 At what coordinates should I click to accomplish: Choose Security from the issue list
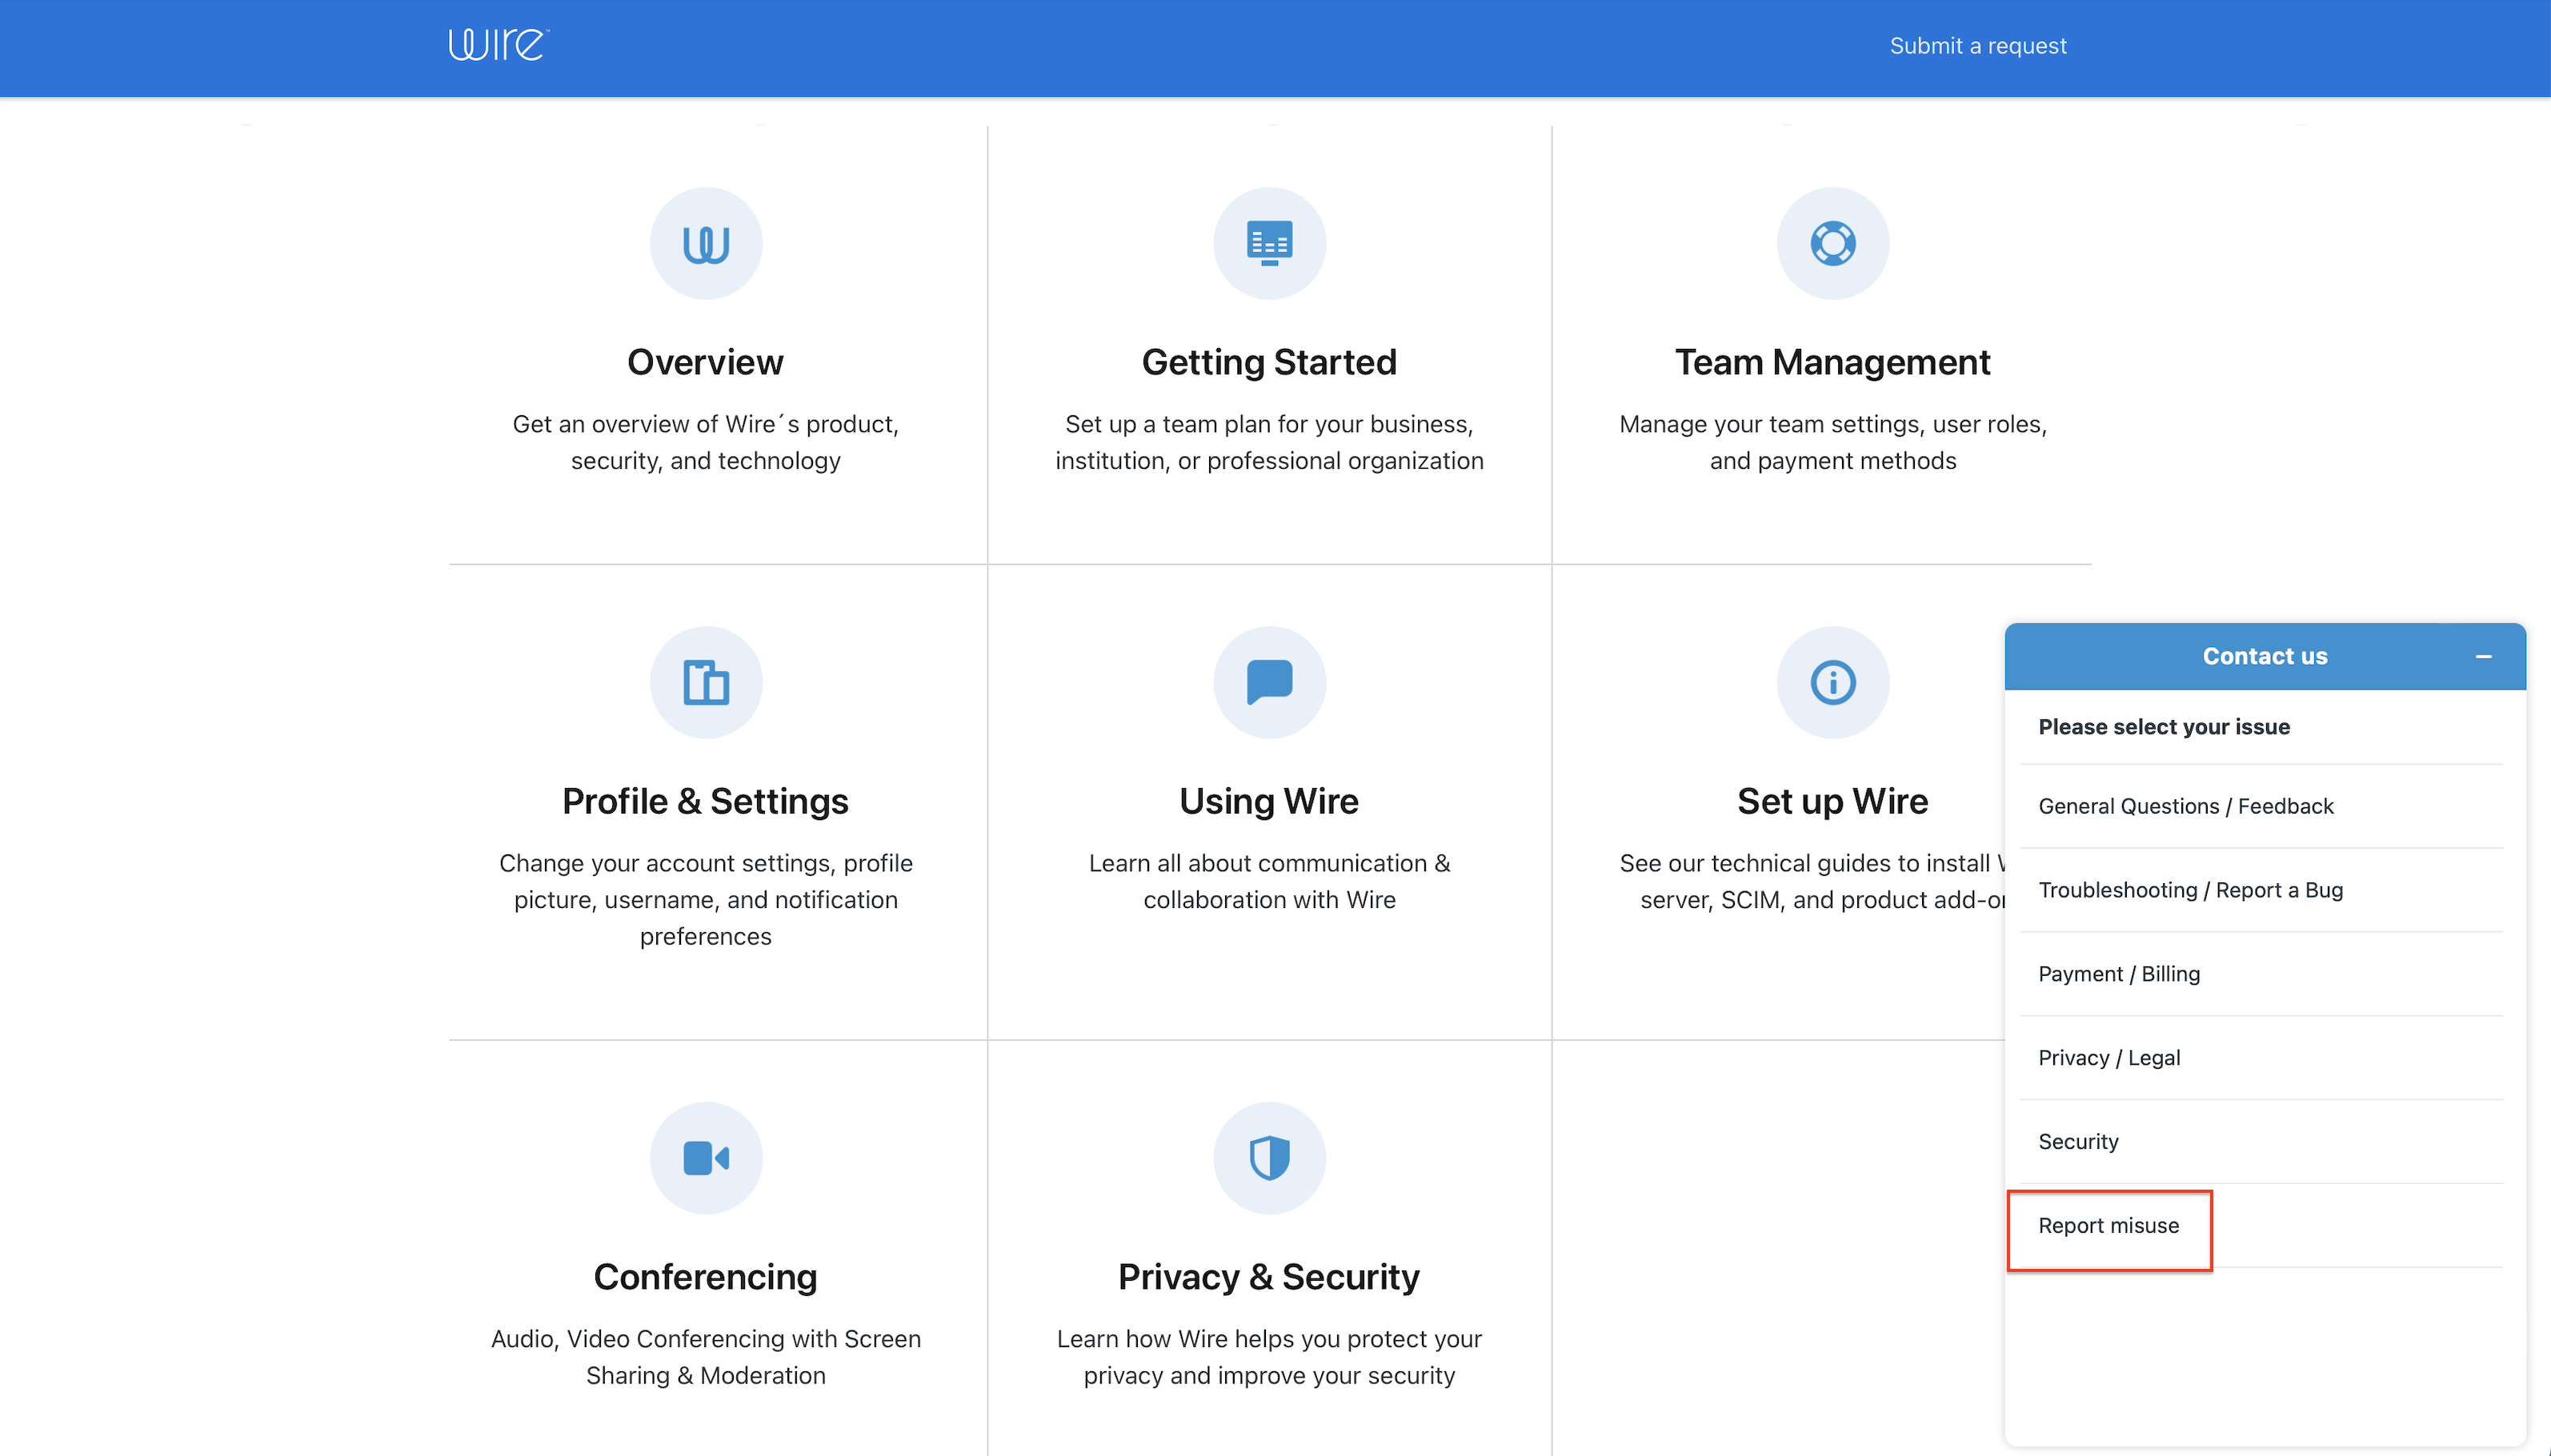pyautogui.click(x=2078, y=1140)
